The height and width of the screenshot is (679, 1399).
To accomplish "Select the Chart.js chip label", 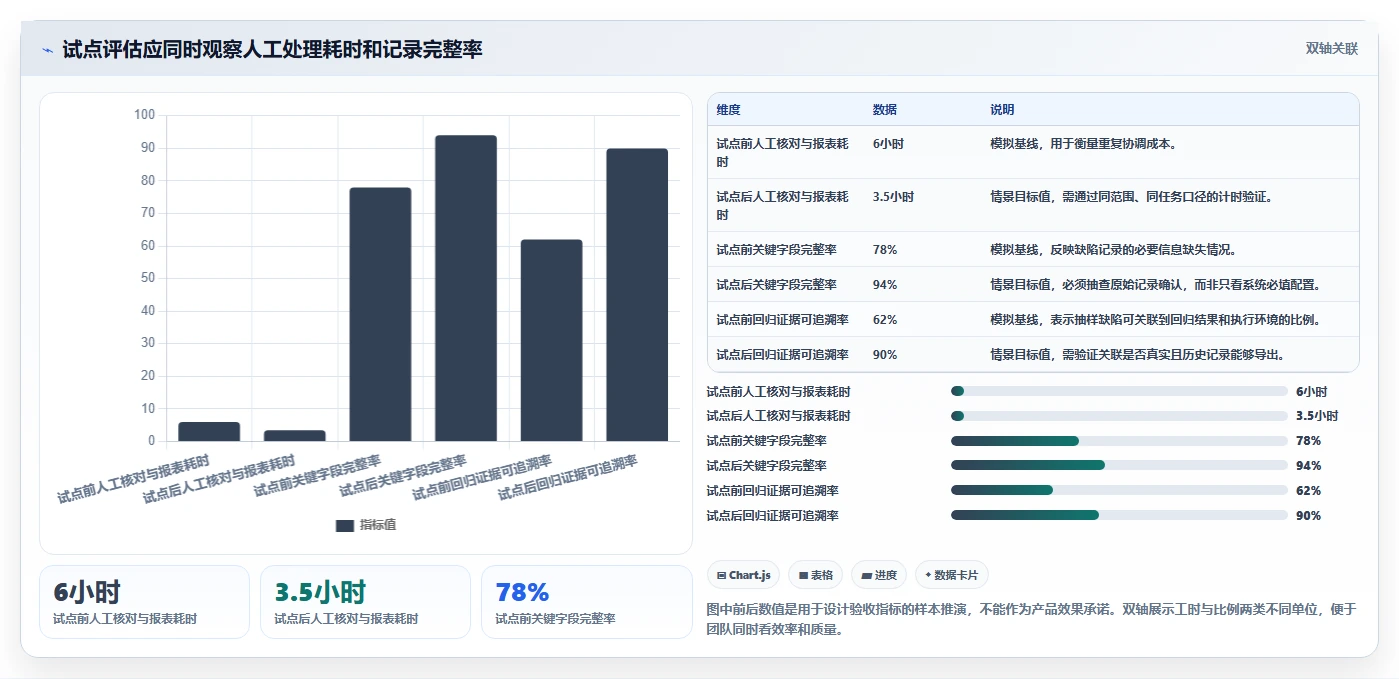I will coord(750,575).
